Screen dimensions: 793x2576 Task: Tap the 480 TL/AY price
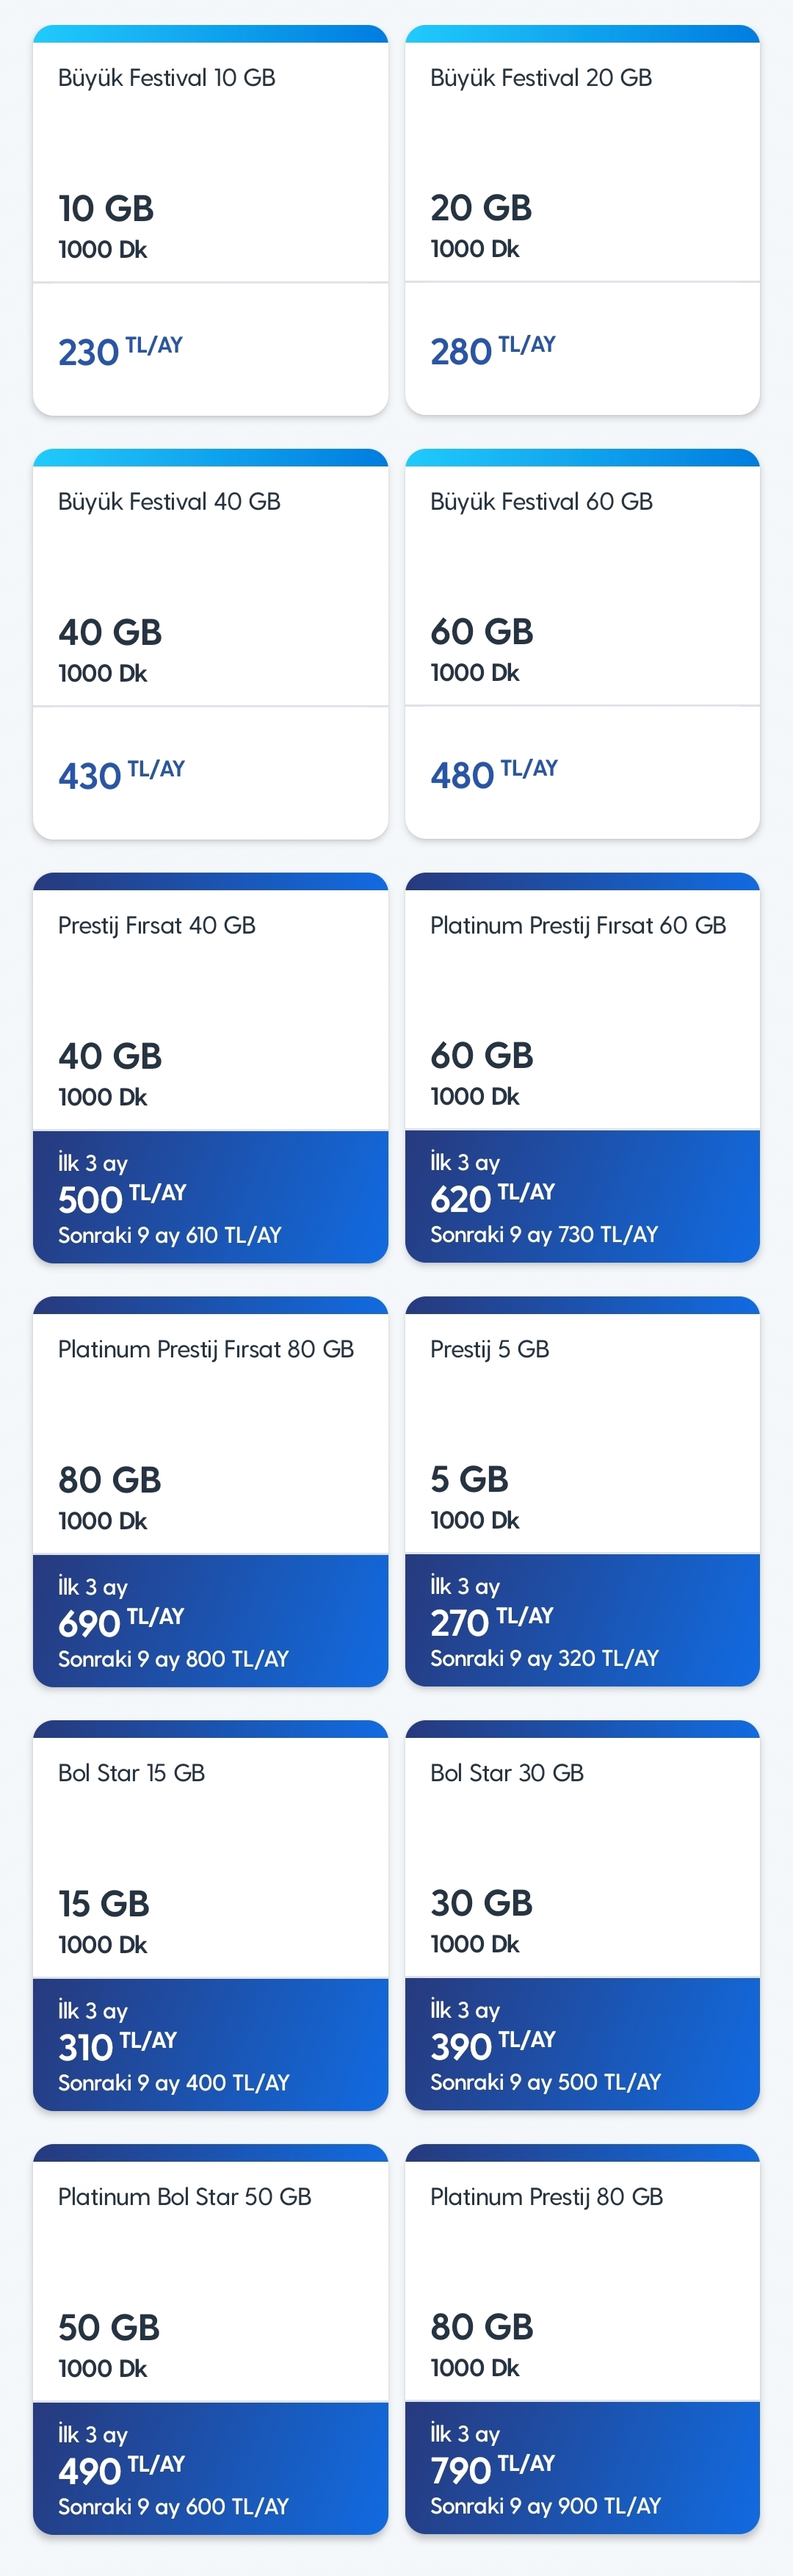pos(494,774)
